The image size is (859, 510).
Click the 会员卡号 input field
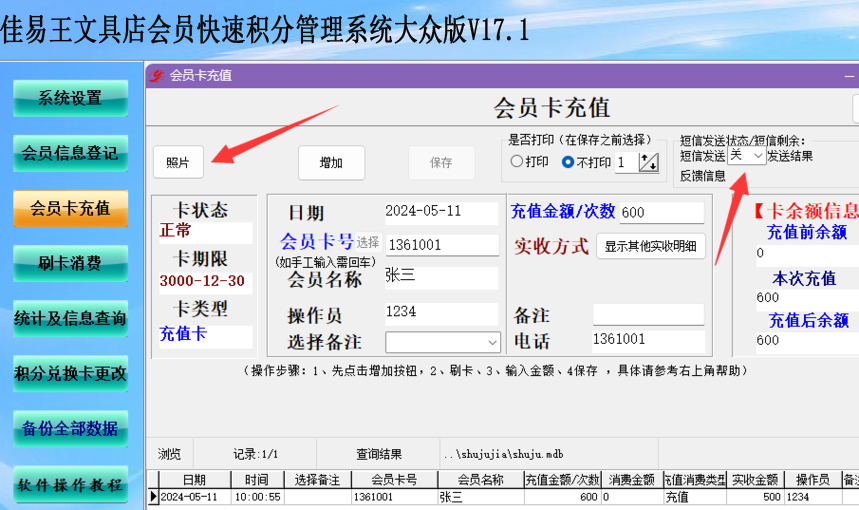pos(443,245)
